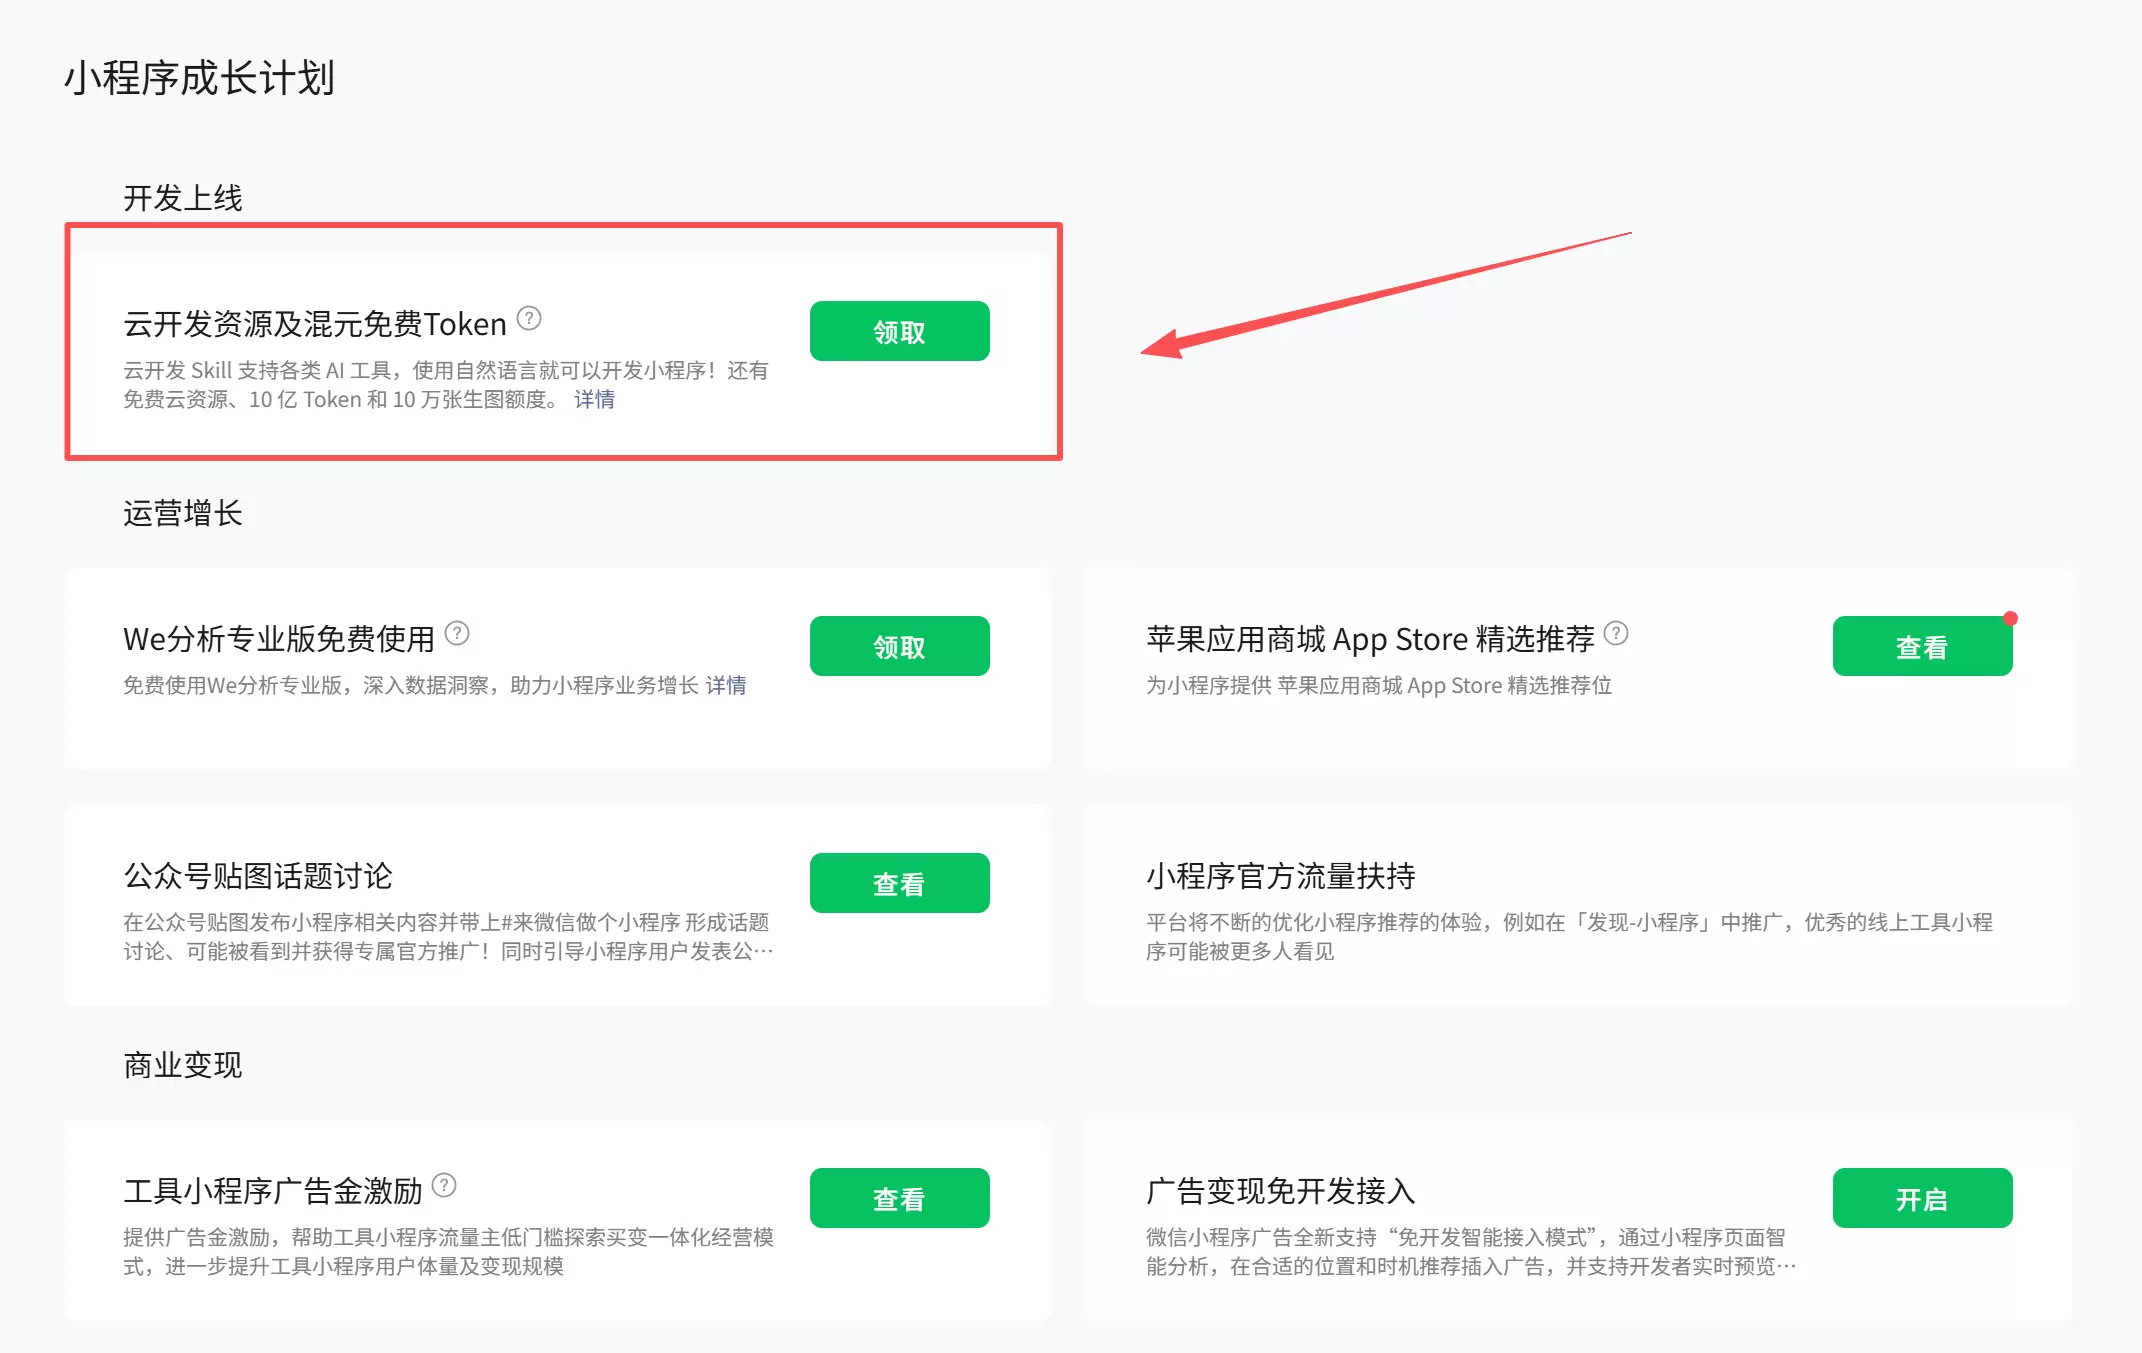This screenshot has height=1353, width=2142.
Task: Click description starting 在公众号贴图发布小程序相关内容
Action: point(448,937)
